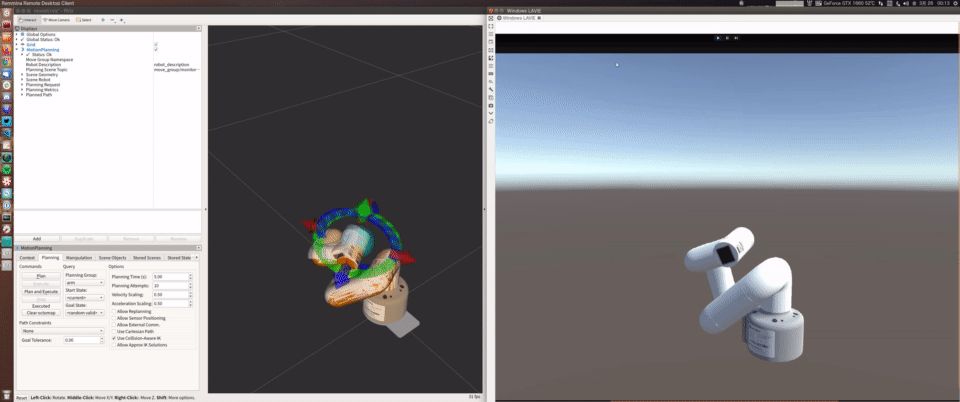Close the Windows LAVIE connection tab
Viewport: 960px width, 402px height.
click(539, 18)
